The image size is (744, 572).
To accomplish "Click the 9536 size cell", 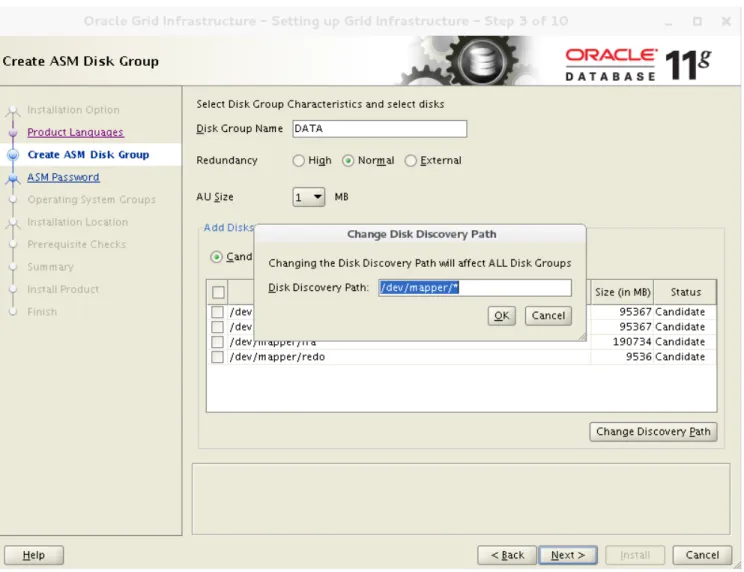I will [638, 357].
